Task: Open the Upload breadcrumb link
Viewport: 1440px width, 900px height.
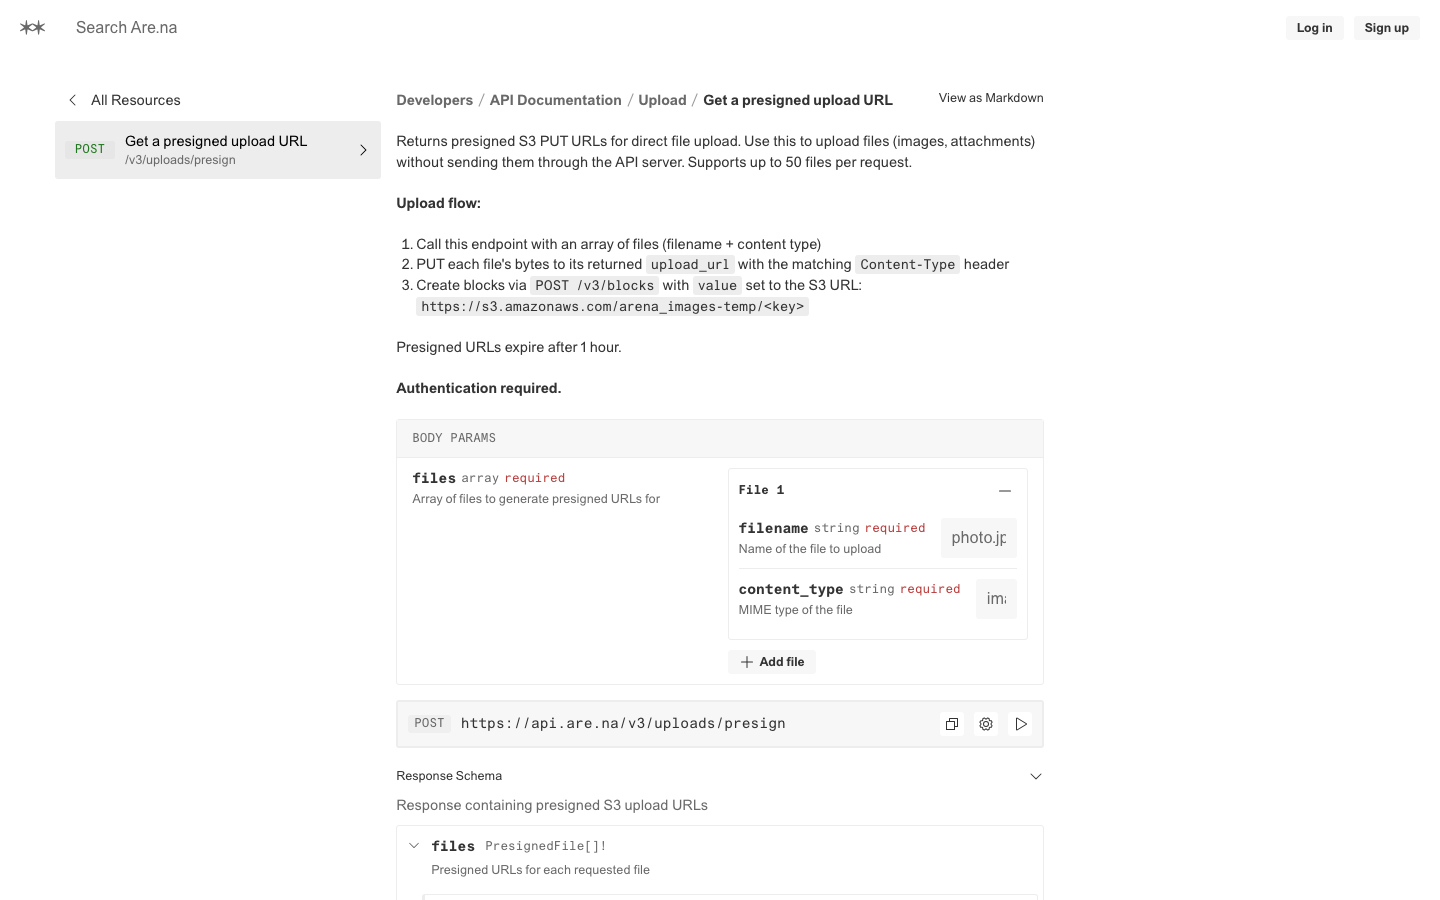Action: coord(663,100)
